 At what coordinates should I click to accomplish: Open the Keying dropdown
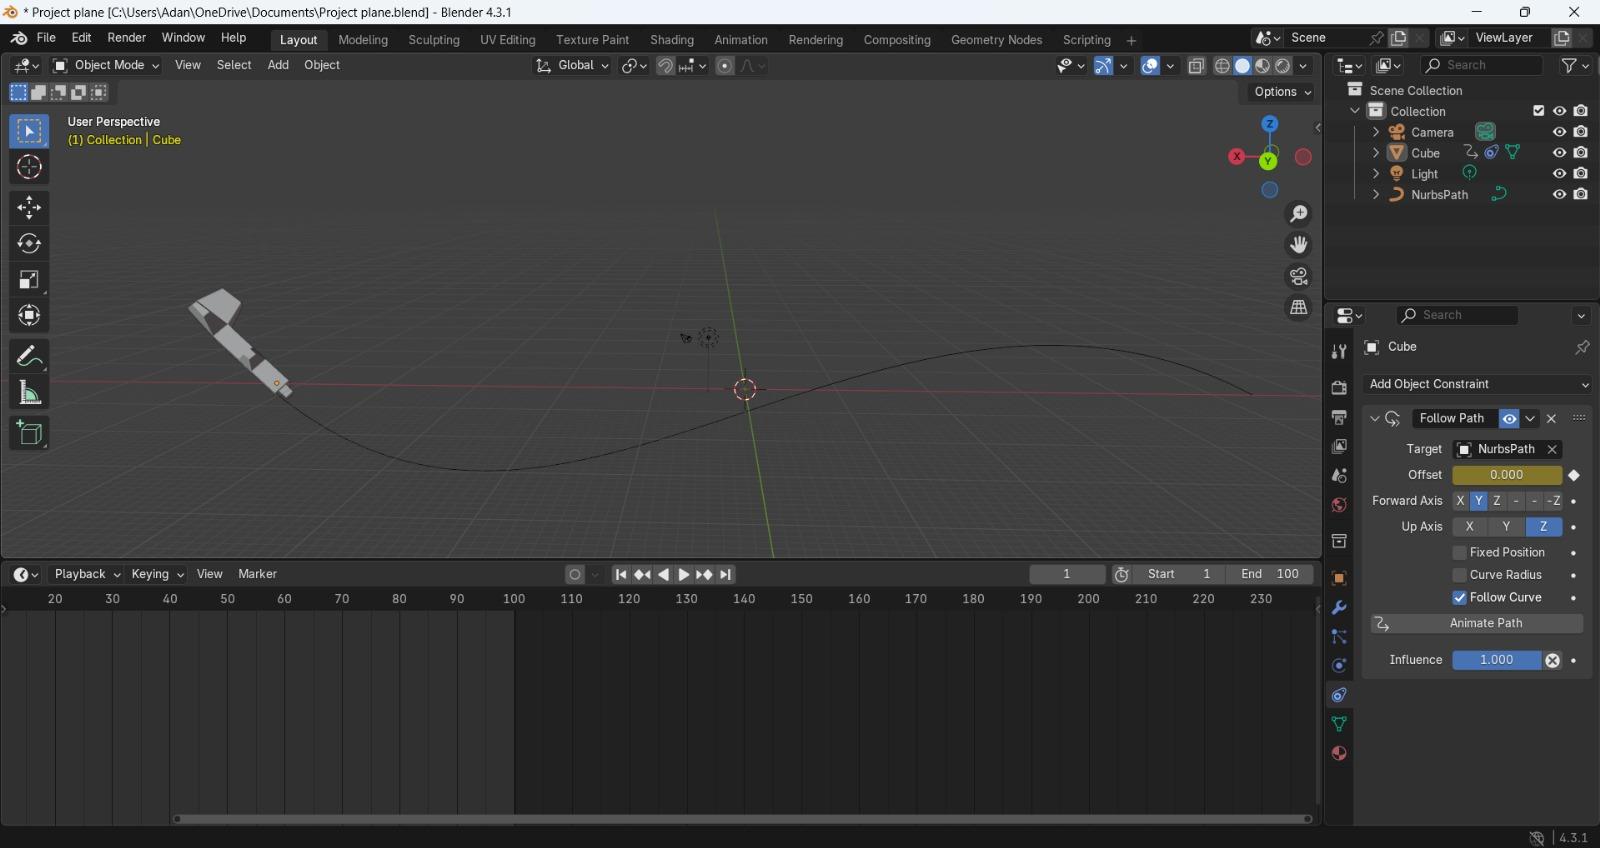point(157,574)
